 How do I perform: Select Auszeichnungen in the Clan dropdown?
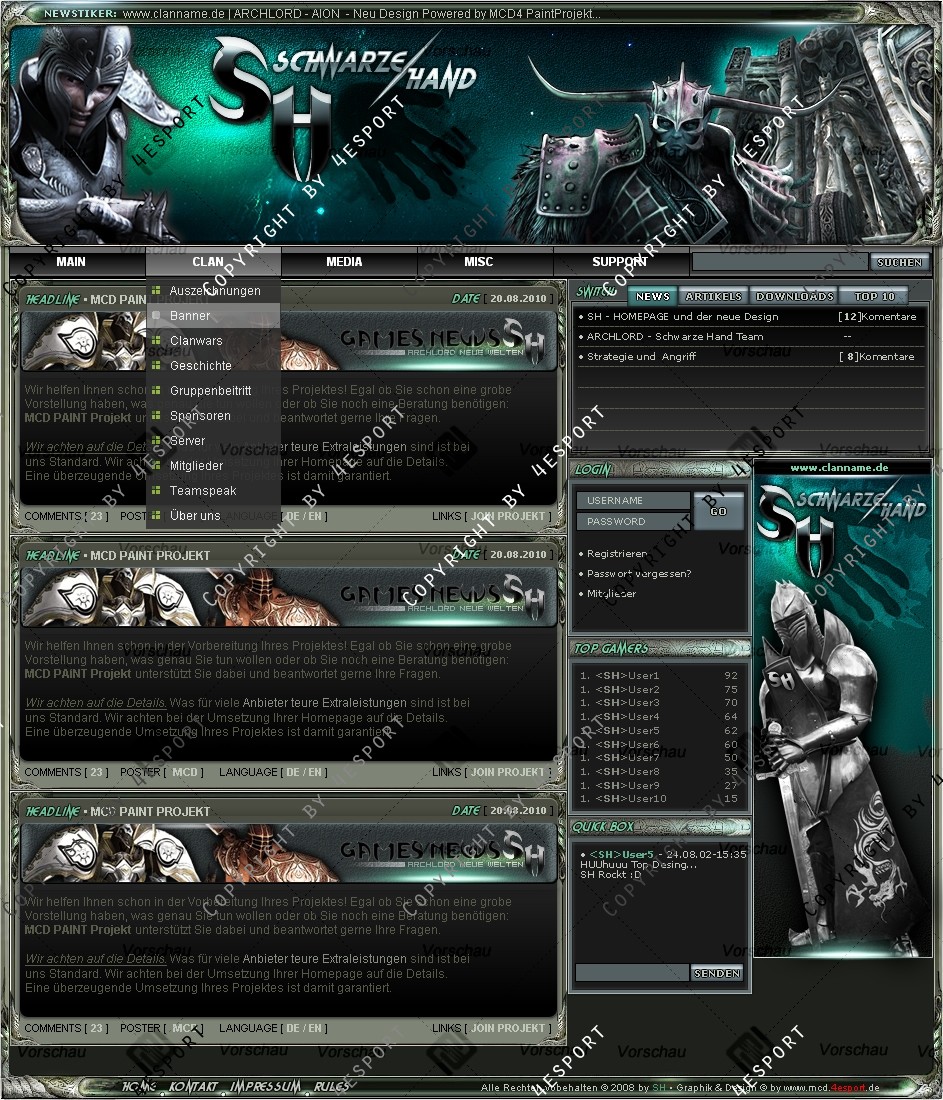click(x=215, y=290)
